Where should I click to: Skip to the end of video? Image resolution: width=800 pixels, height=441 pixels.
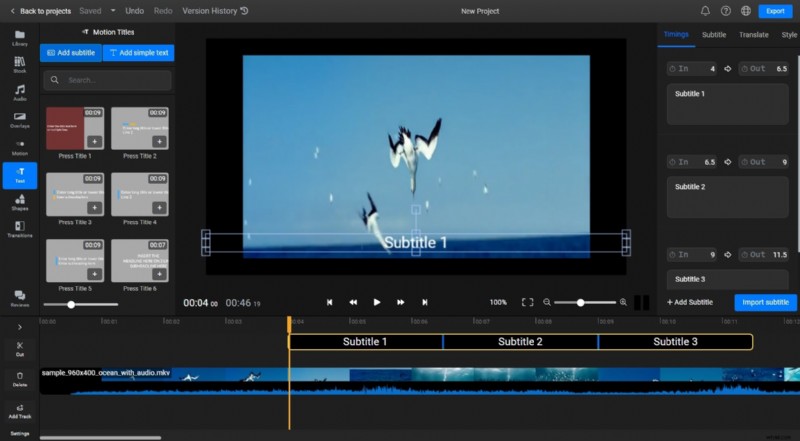(x=425, y=302)
